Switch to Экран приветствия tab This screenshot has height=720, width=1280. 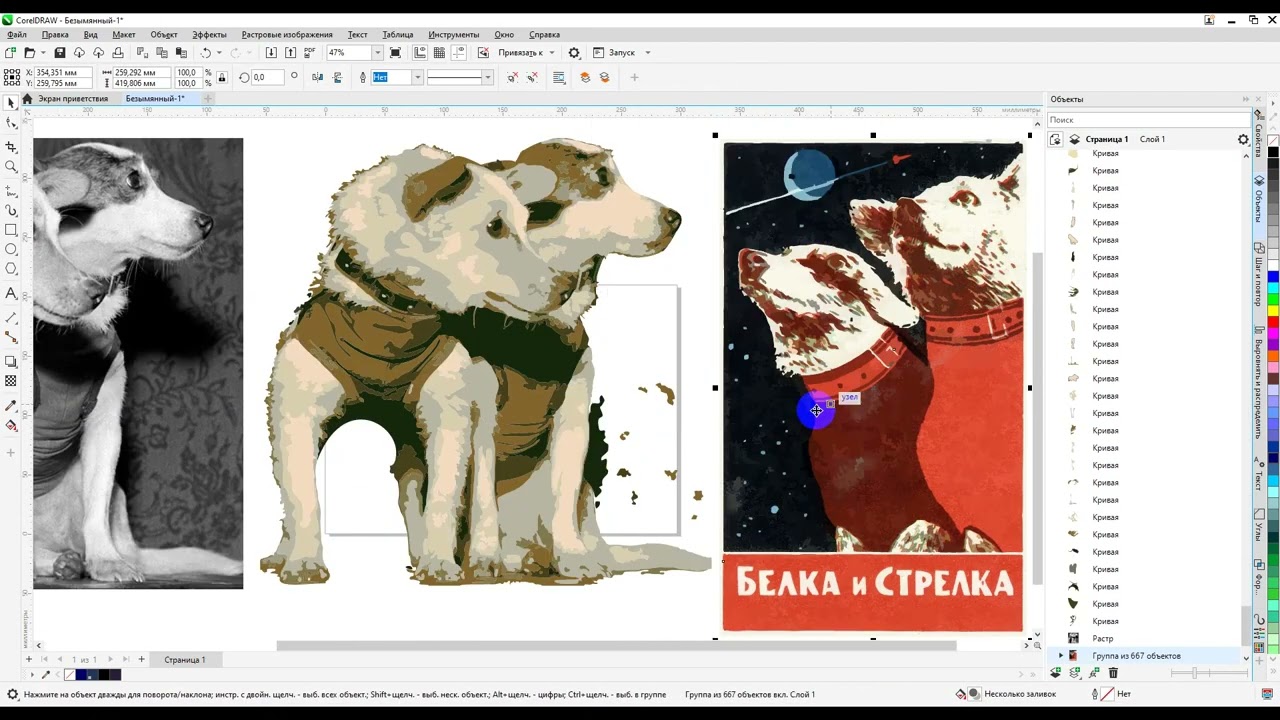click(x=72, y=99)
